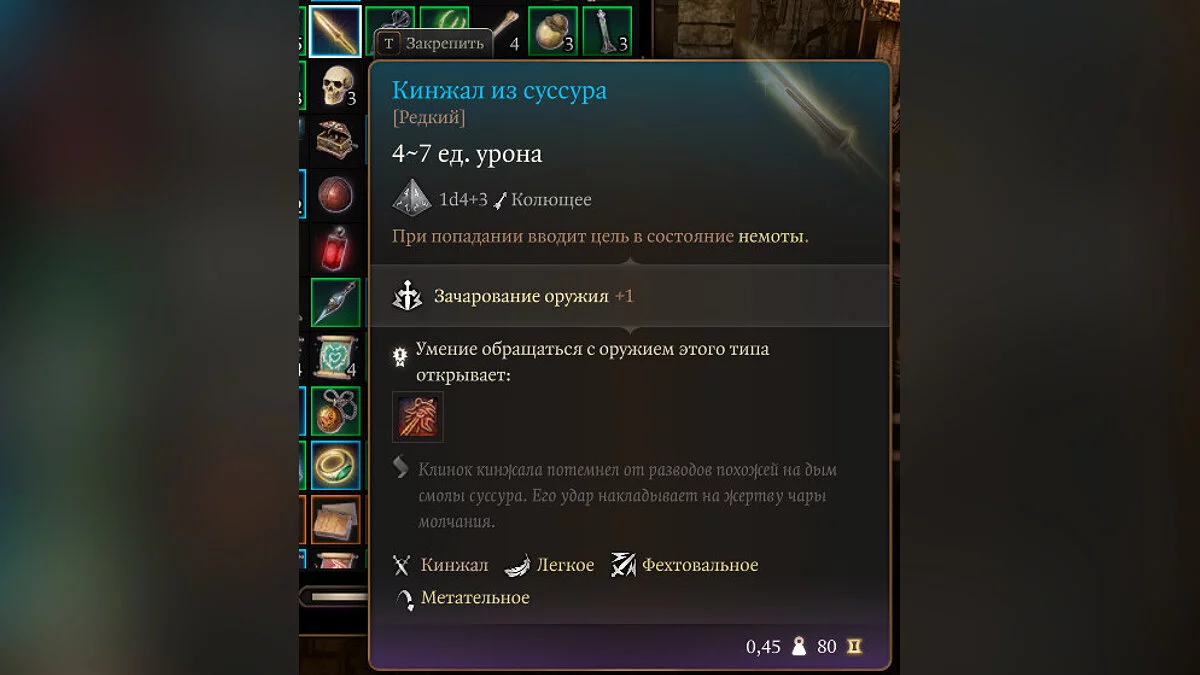This screenshot has height=675, width=1200.
Task: Select the red potion bottle item
Action: [336, 248]
